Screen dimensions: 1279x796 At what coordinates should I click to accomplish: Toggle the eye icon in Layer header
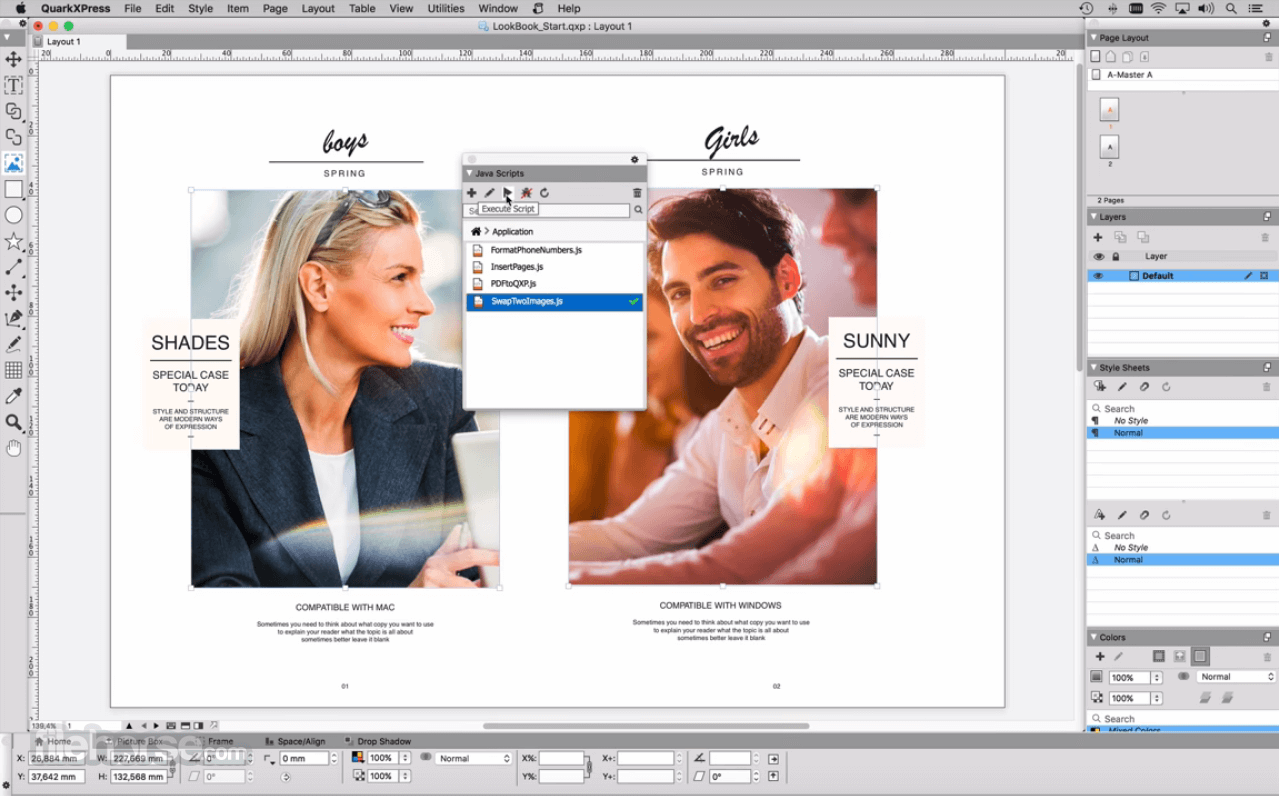point(1099,257)
